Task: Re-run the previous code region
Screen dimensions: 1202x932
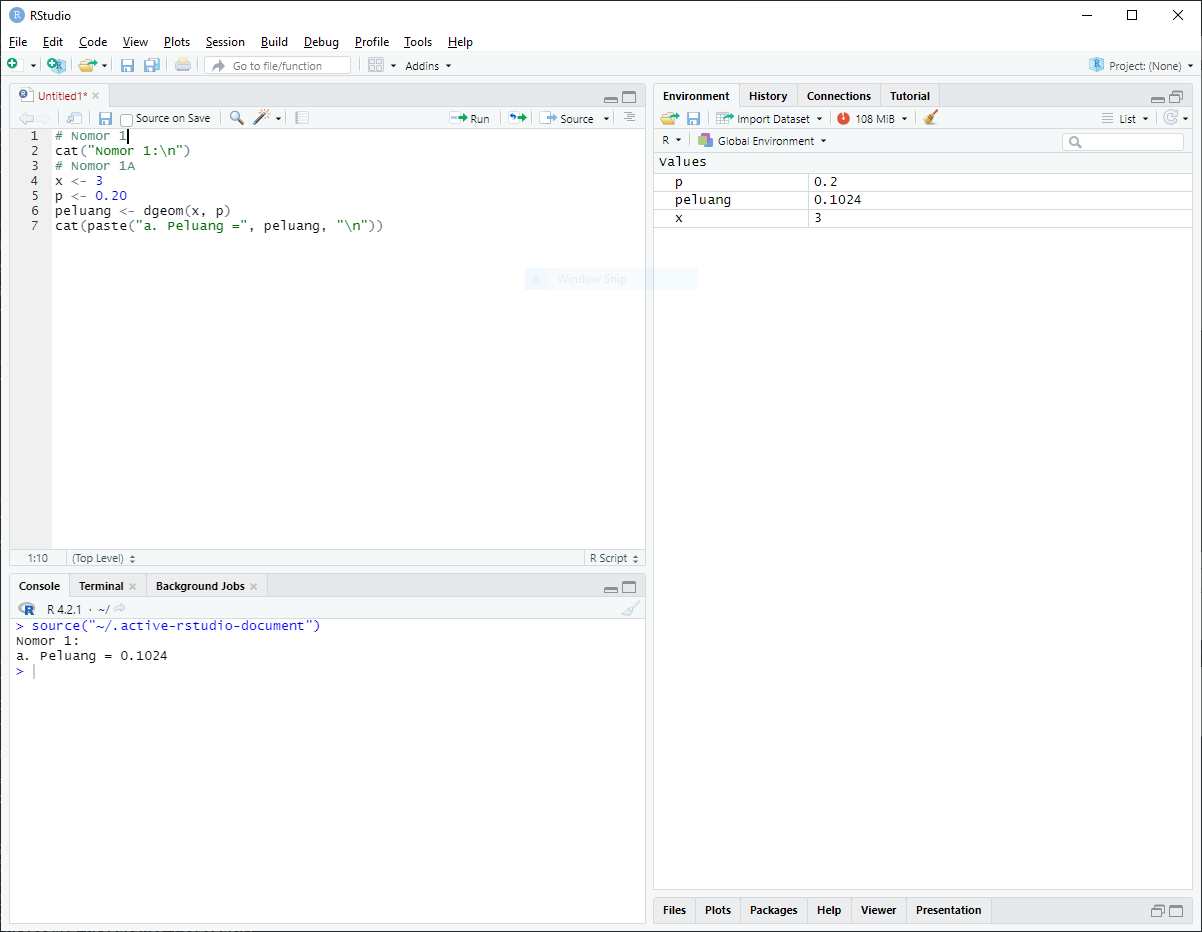Action: pos(516,118)
